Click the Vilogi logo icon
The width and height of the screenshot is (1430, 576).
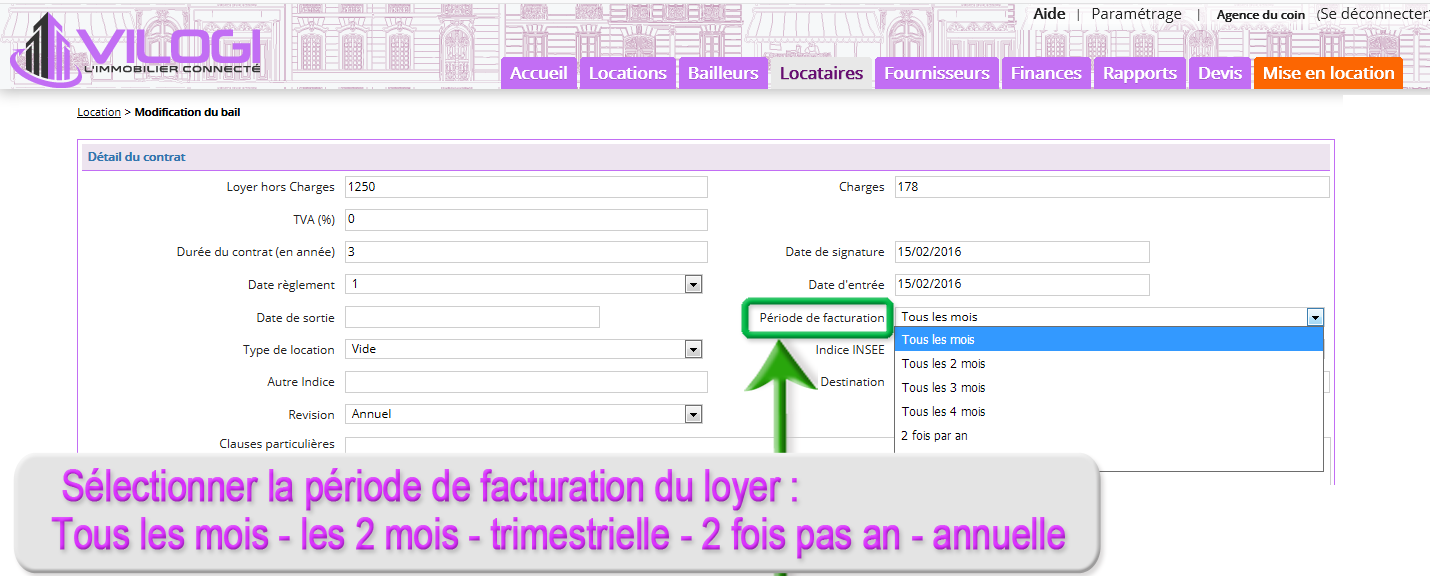[x=45, y=48]
